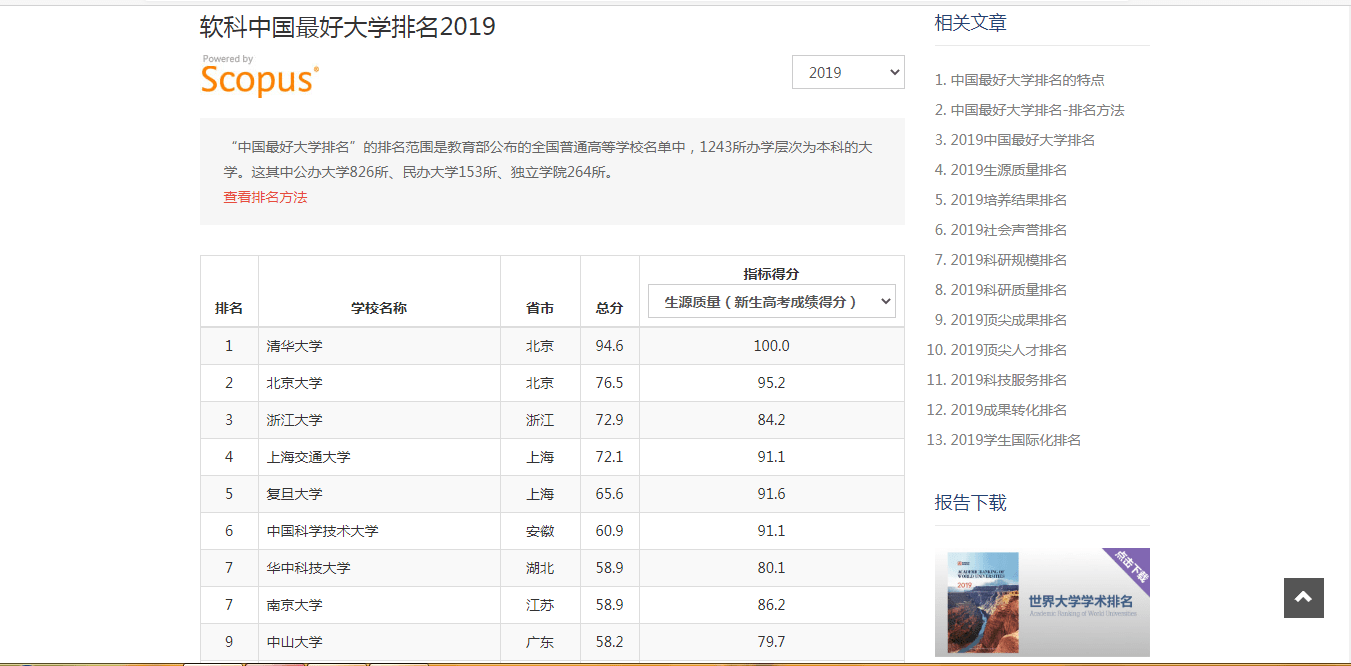Click 安徽 province cell
1351x666 pixels.
pyautogui.click(x=540, y=531)
